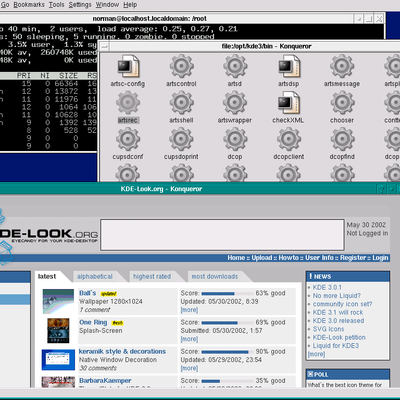Open the keramik style preview thumbnail
Screen dimensions: 400x400
pos(58,360)
